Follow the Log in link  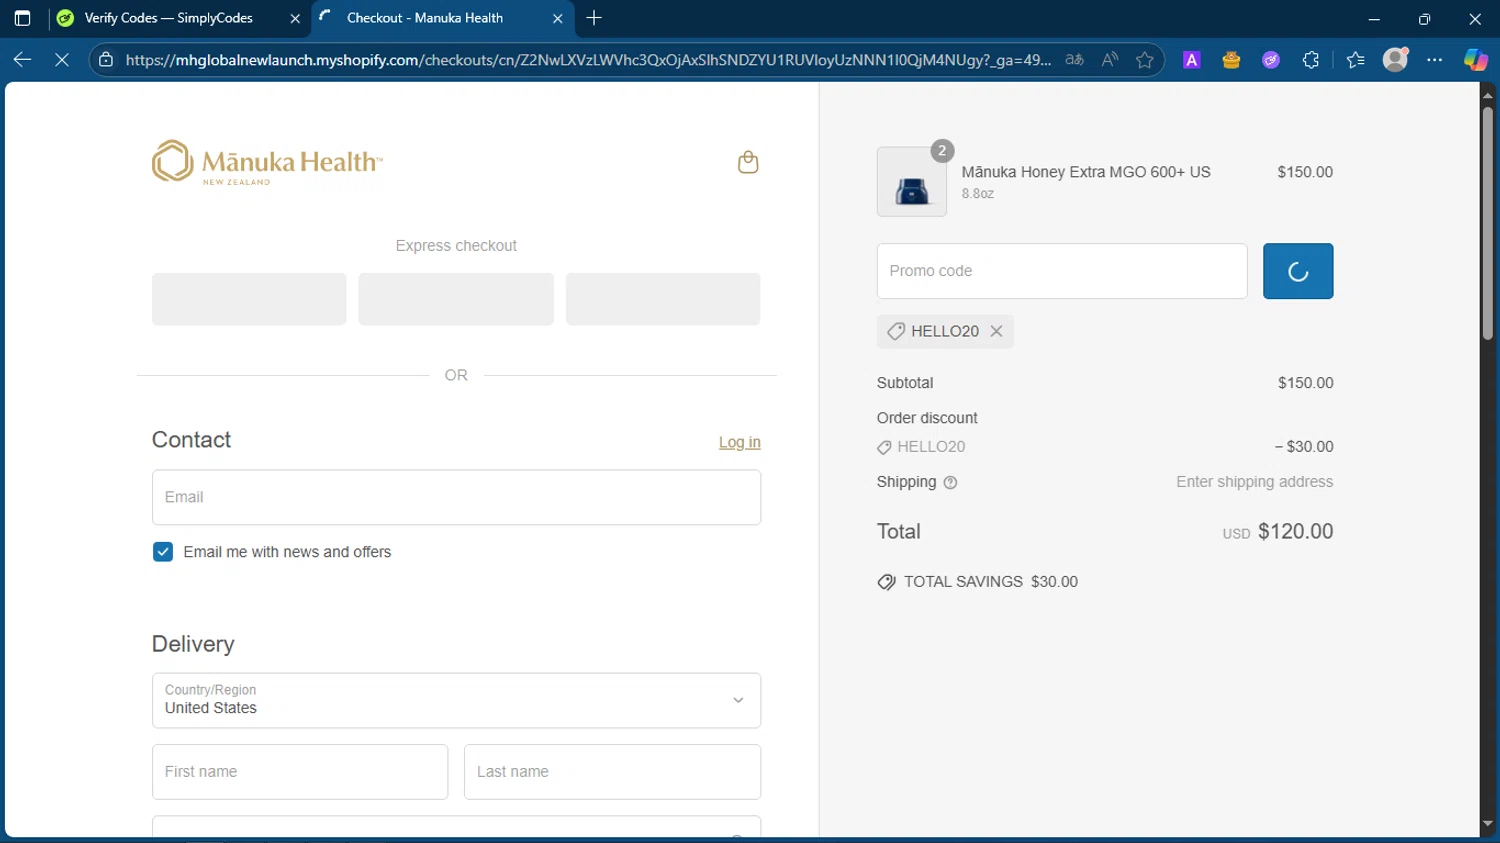[x=740, y=442]
